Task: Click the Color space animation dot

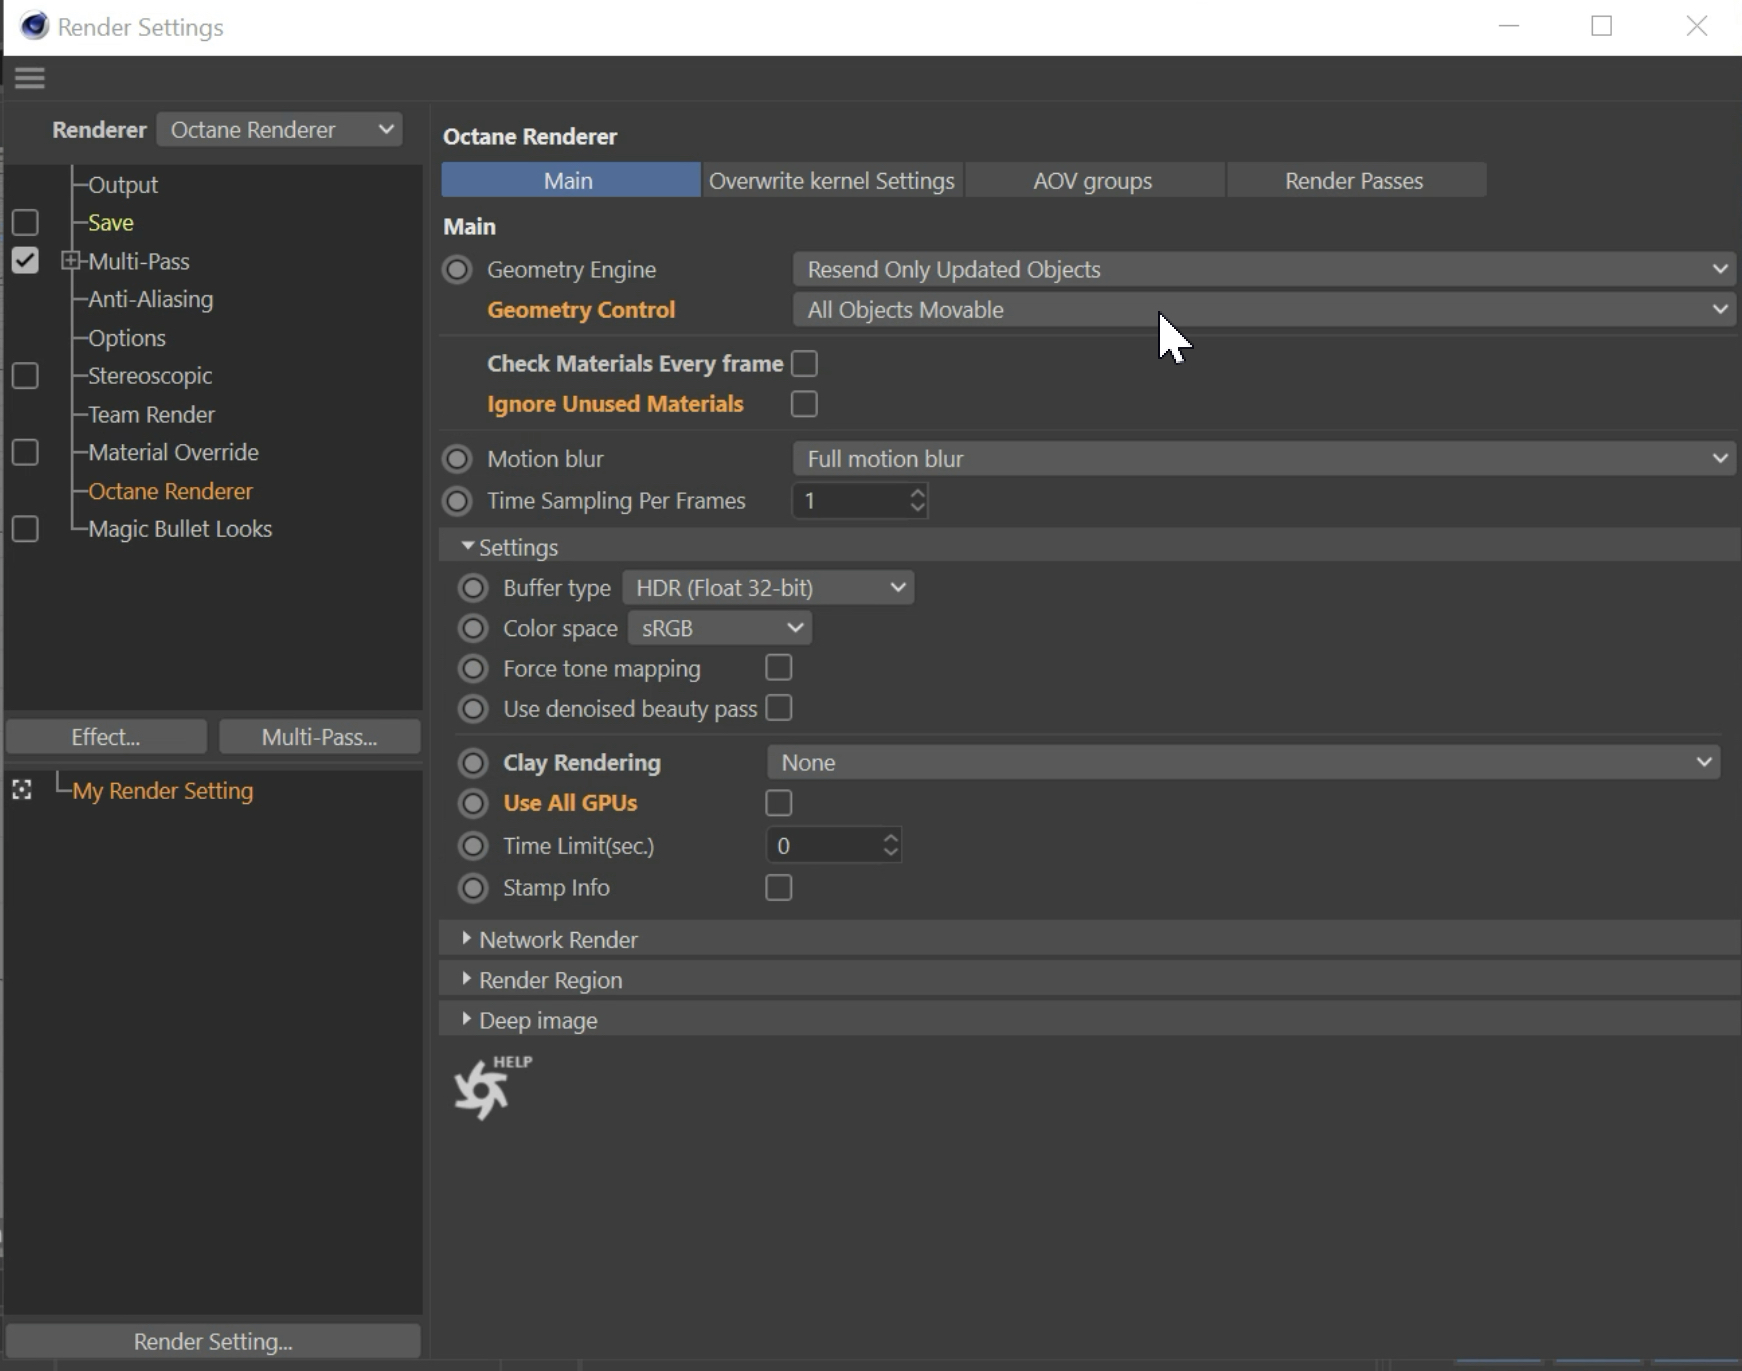Action: pos(473,628)
